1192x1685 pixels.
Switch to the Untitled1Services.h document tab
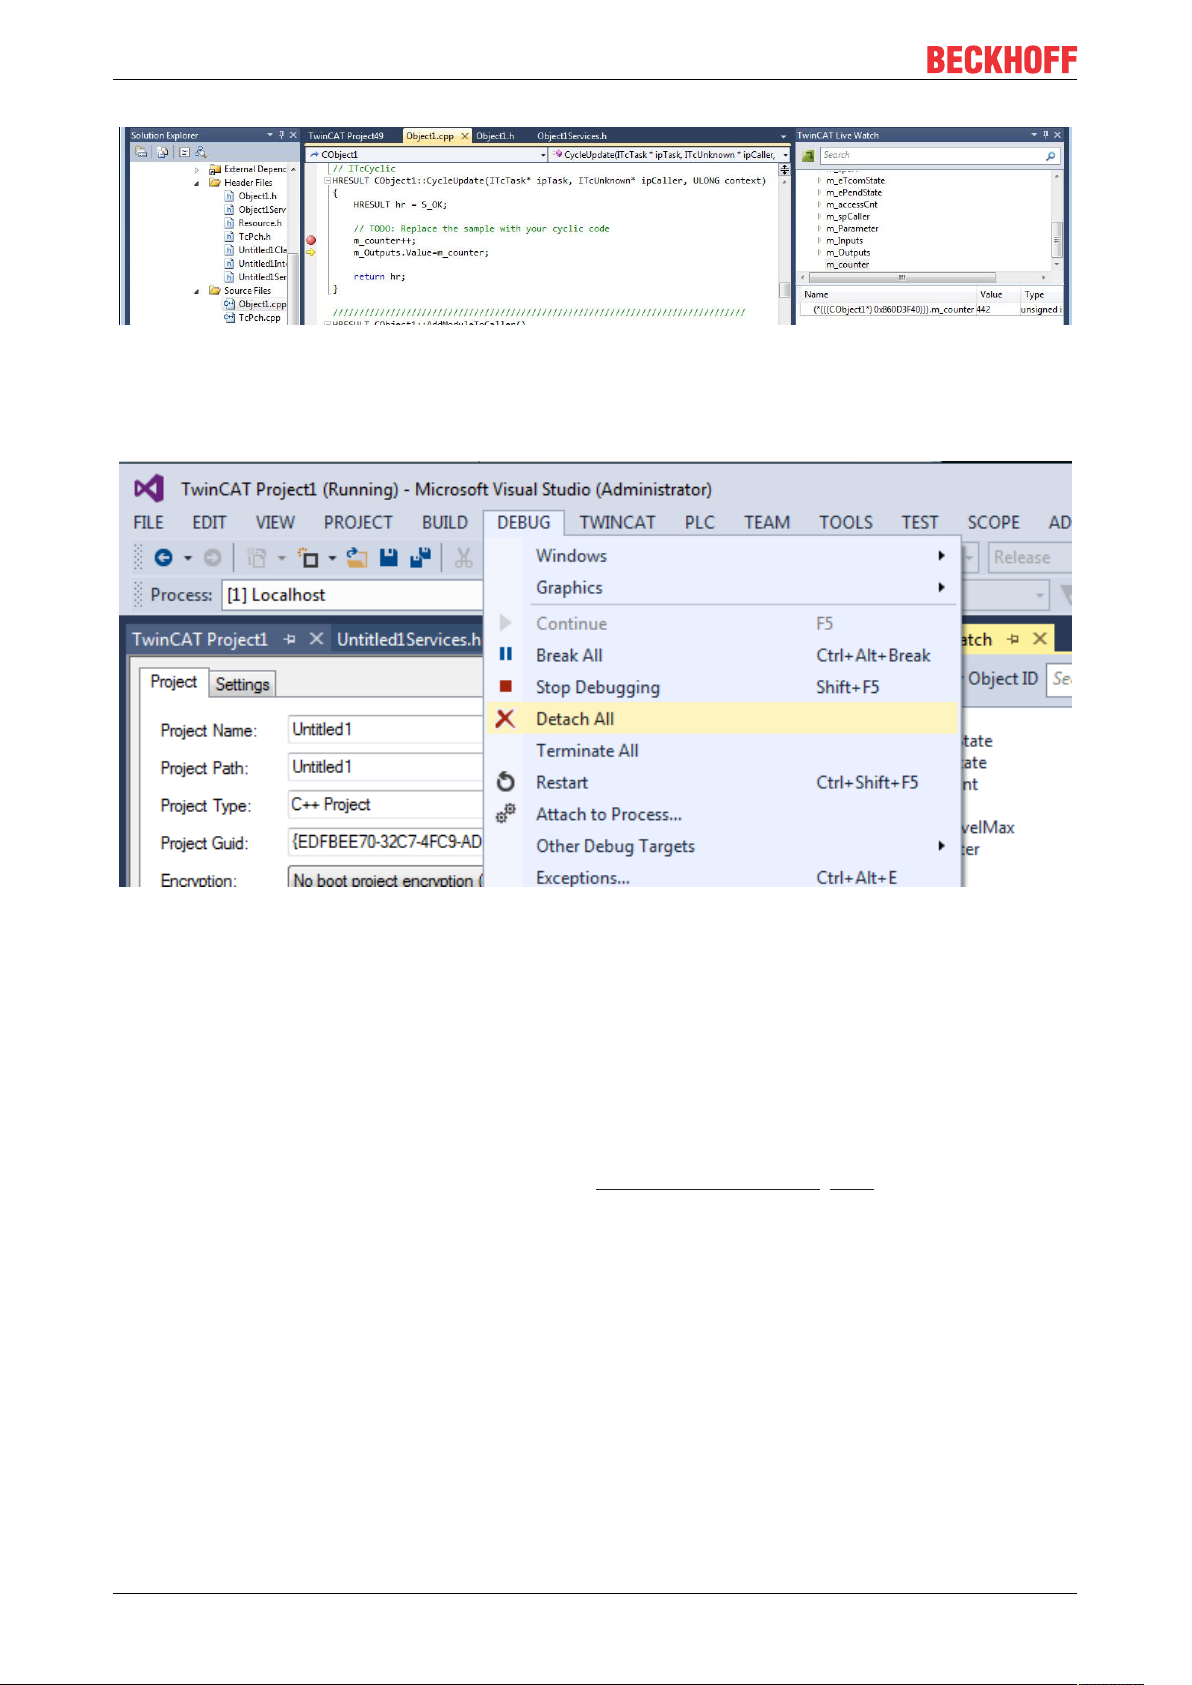[x=408, y=639]
